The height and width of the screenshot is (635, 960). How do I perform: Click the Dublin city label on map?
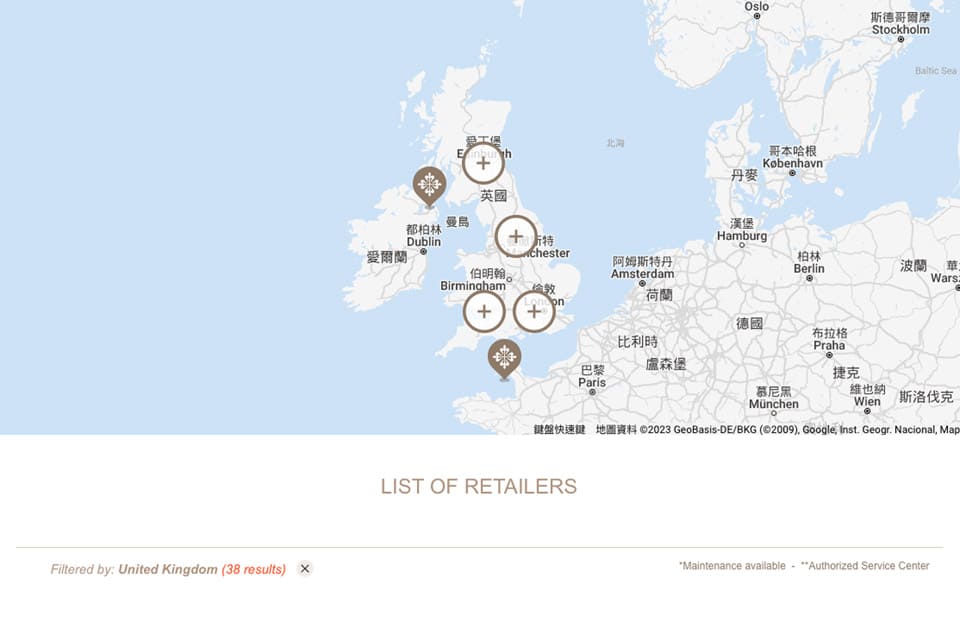pyautogui.click(x=424, y=241)
